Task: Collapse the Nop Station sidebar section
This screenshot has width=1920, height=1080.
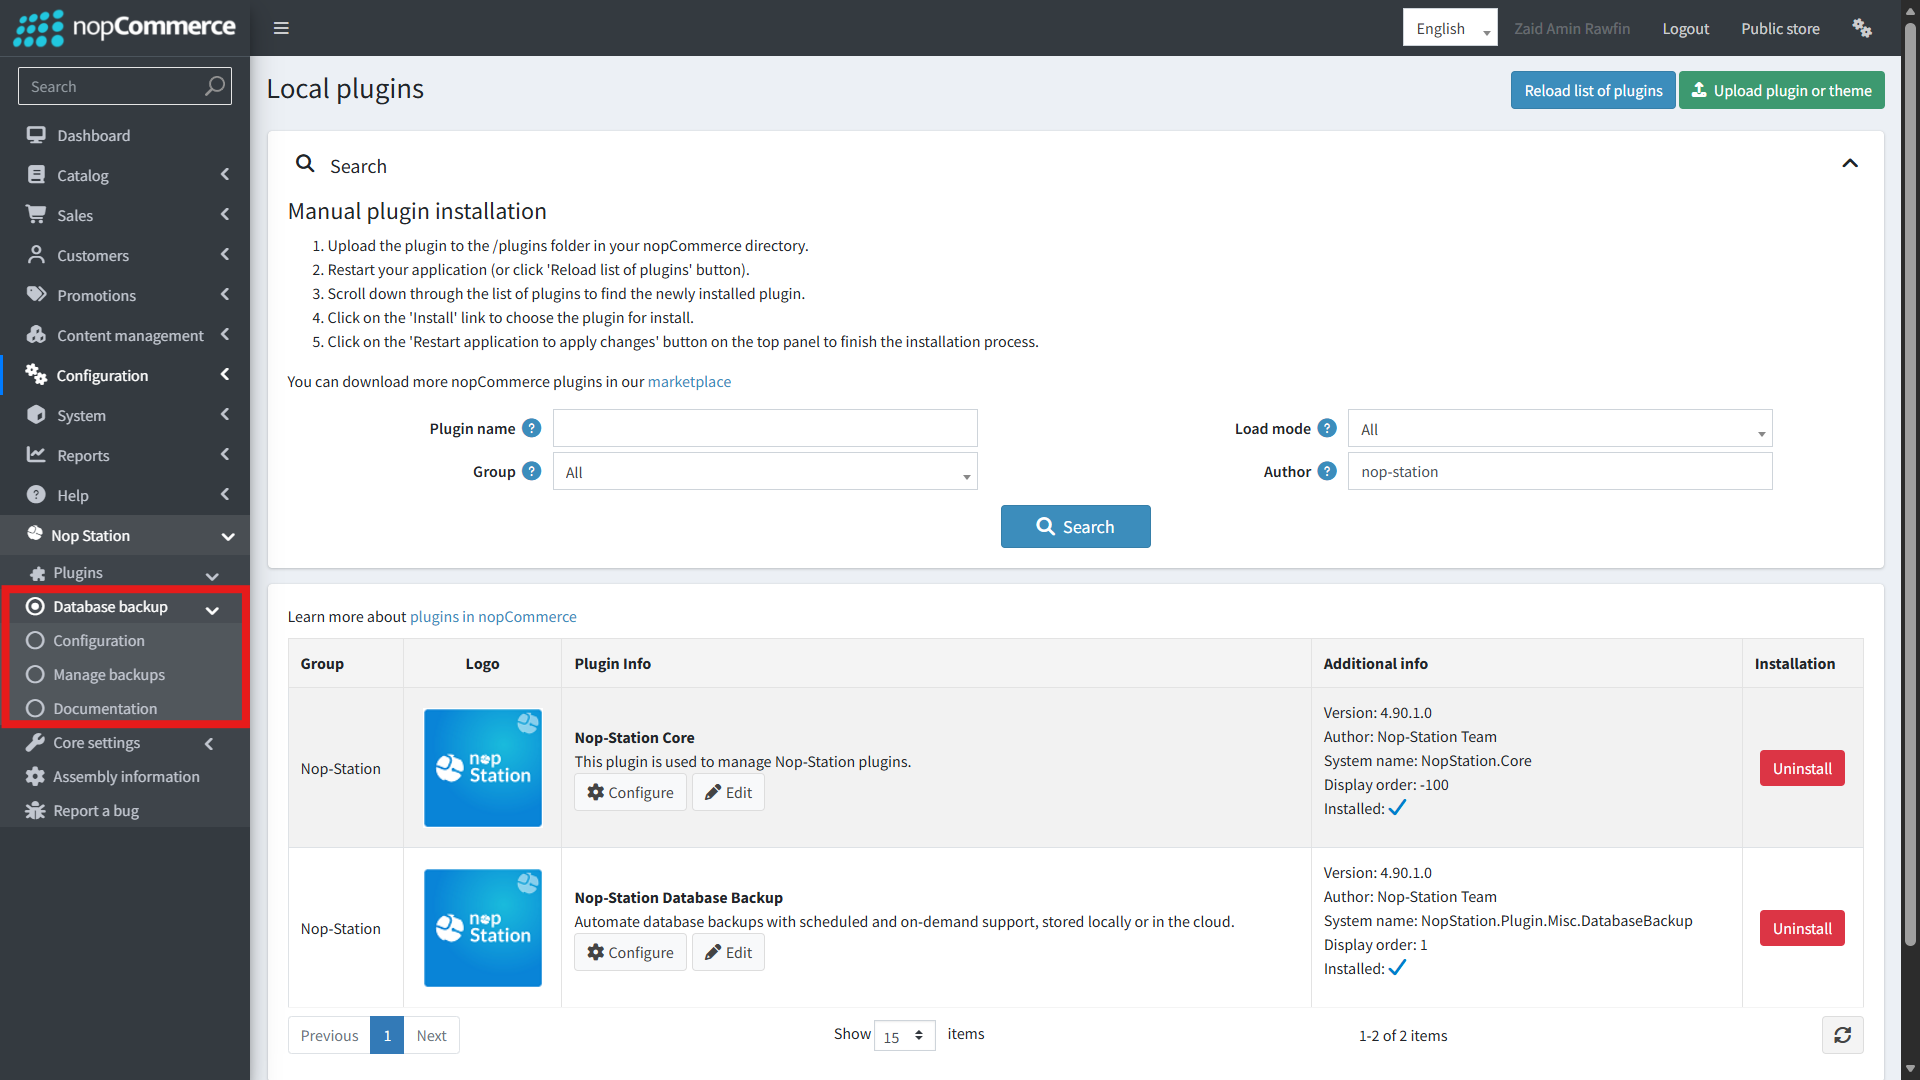Action: (125, 535)
